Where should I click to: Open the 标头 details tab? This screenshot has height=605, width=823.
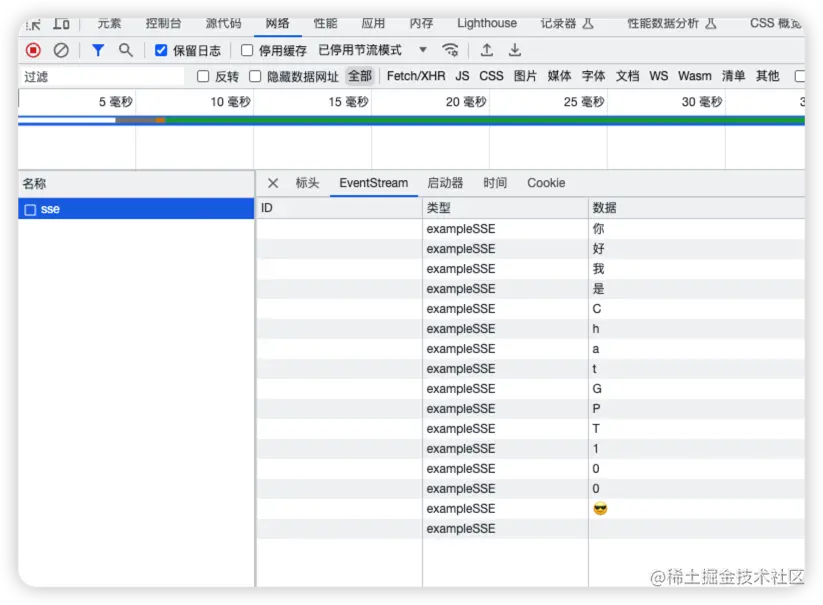(x=308, y=183)
